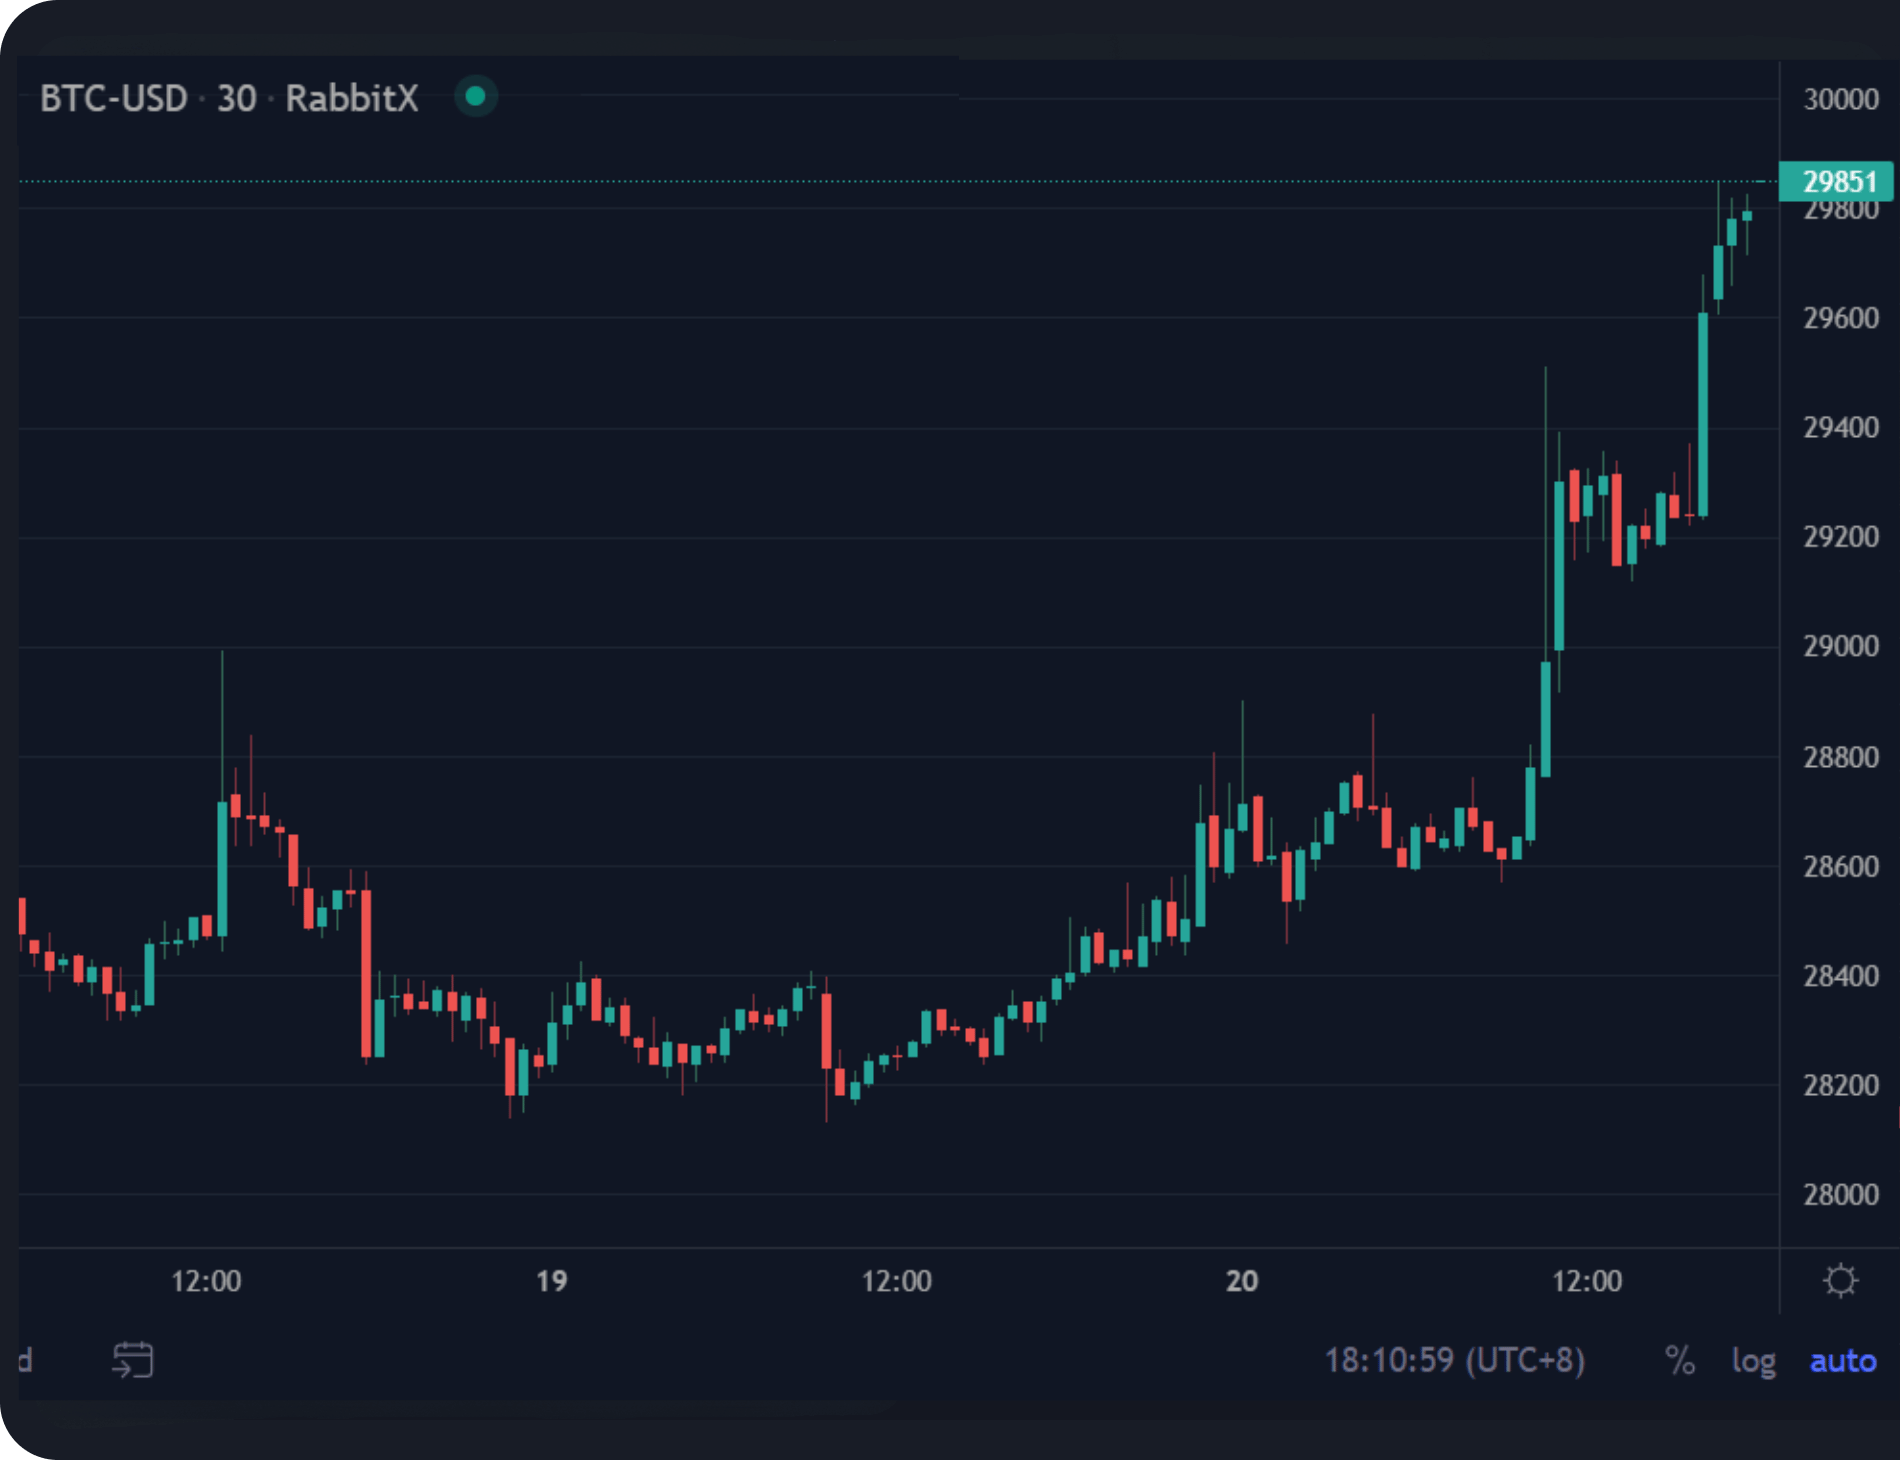This screenshot has width=1900, height=1460.
Task: Click the 28200 price axis label
Action: [x=1841, y=1085]
